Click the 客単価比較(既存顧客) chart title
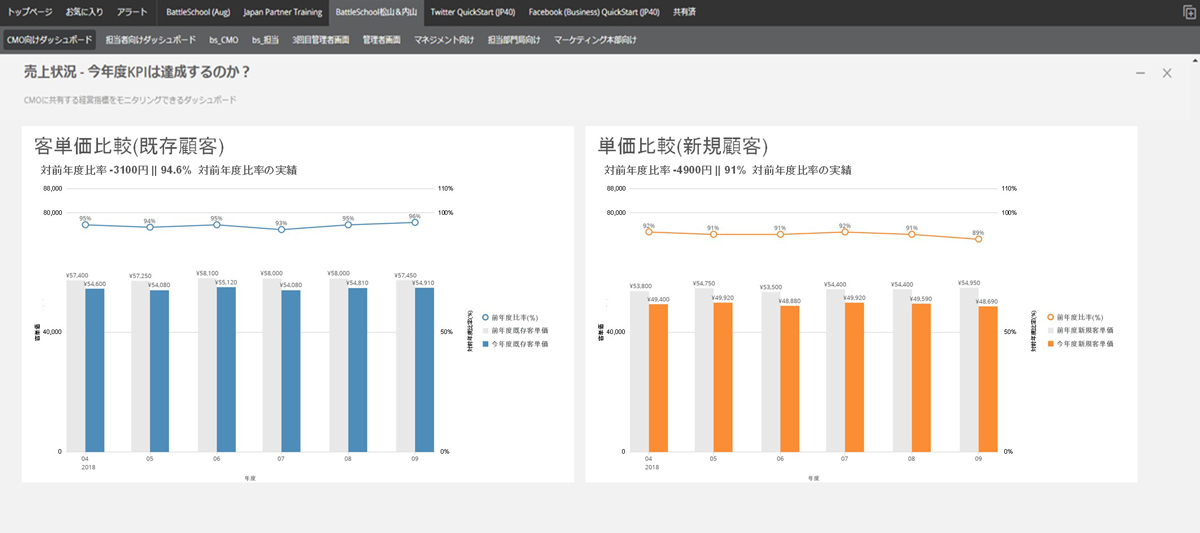The width and height of the screenshot is (1200, 533). 129,146
